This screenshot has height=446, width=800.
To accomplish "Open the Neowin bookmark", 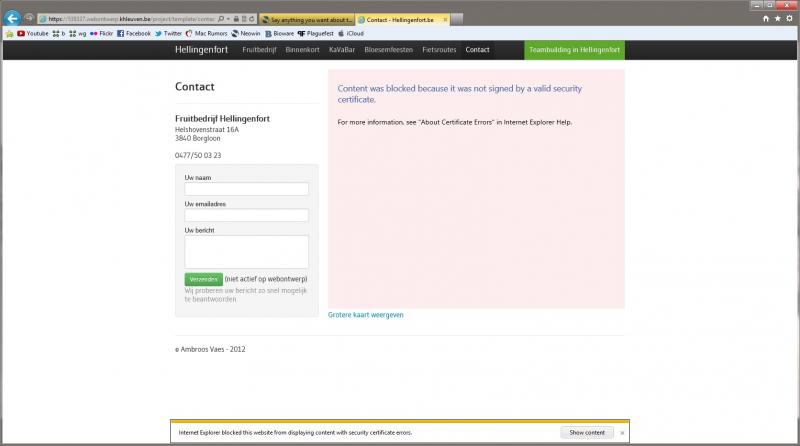I will pyautogui.click(x=246, y=34).
